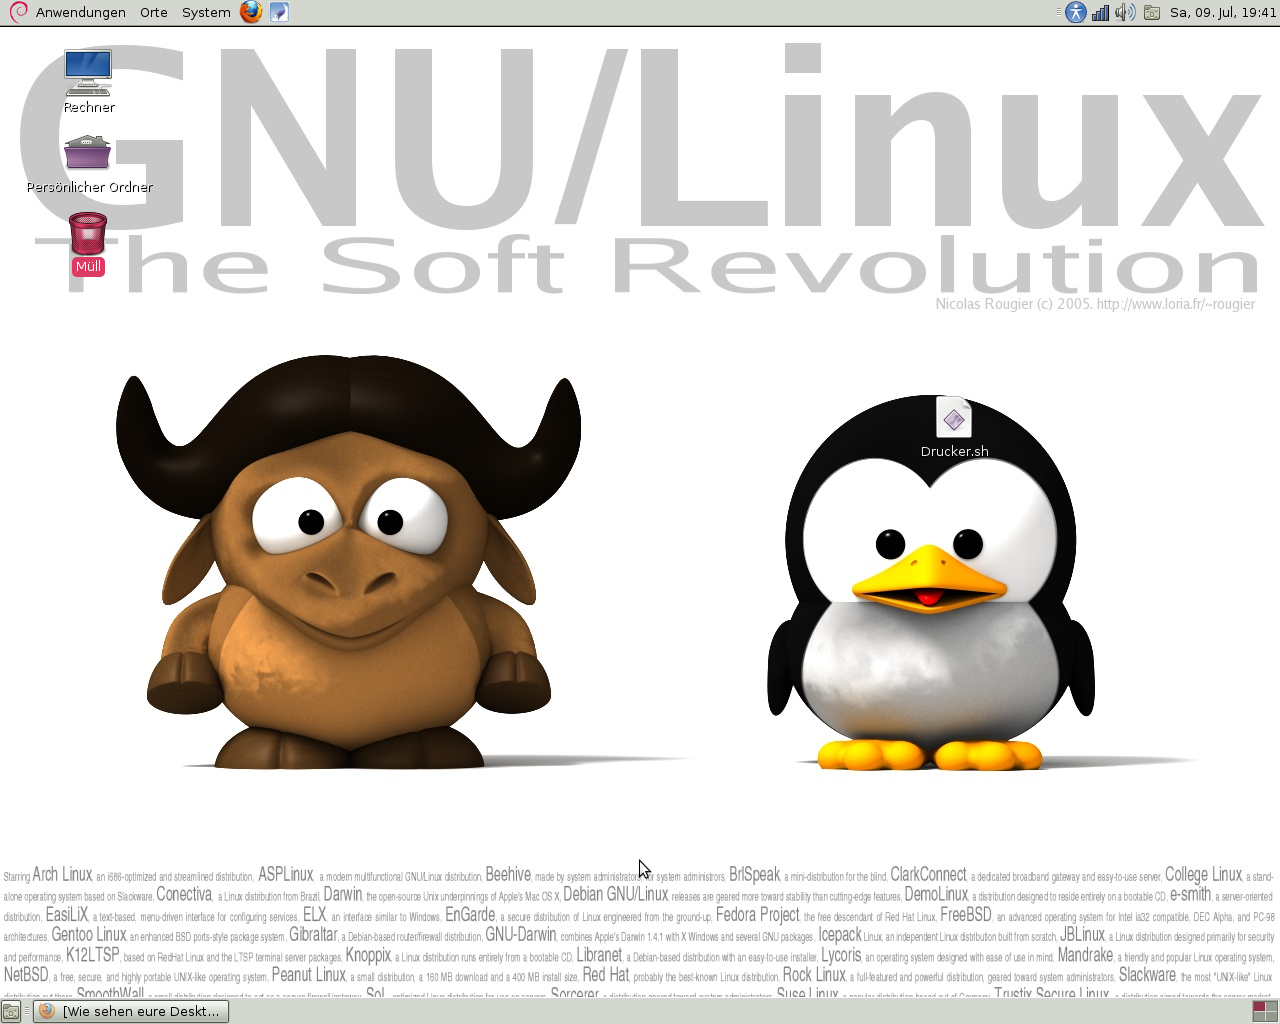Open the System menu
This screenshot has height=1024, width=1280.
[x=206, y=12]
